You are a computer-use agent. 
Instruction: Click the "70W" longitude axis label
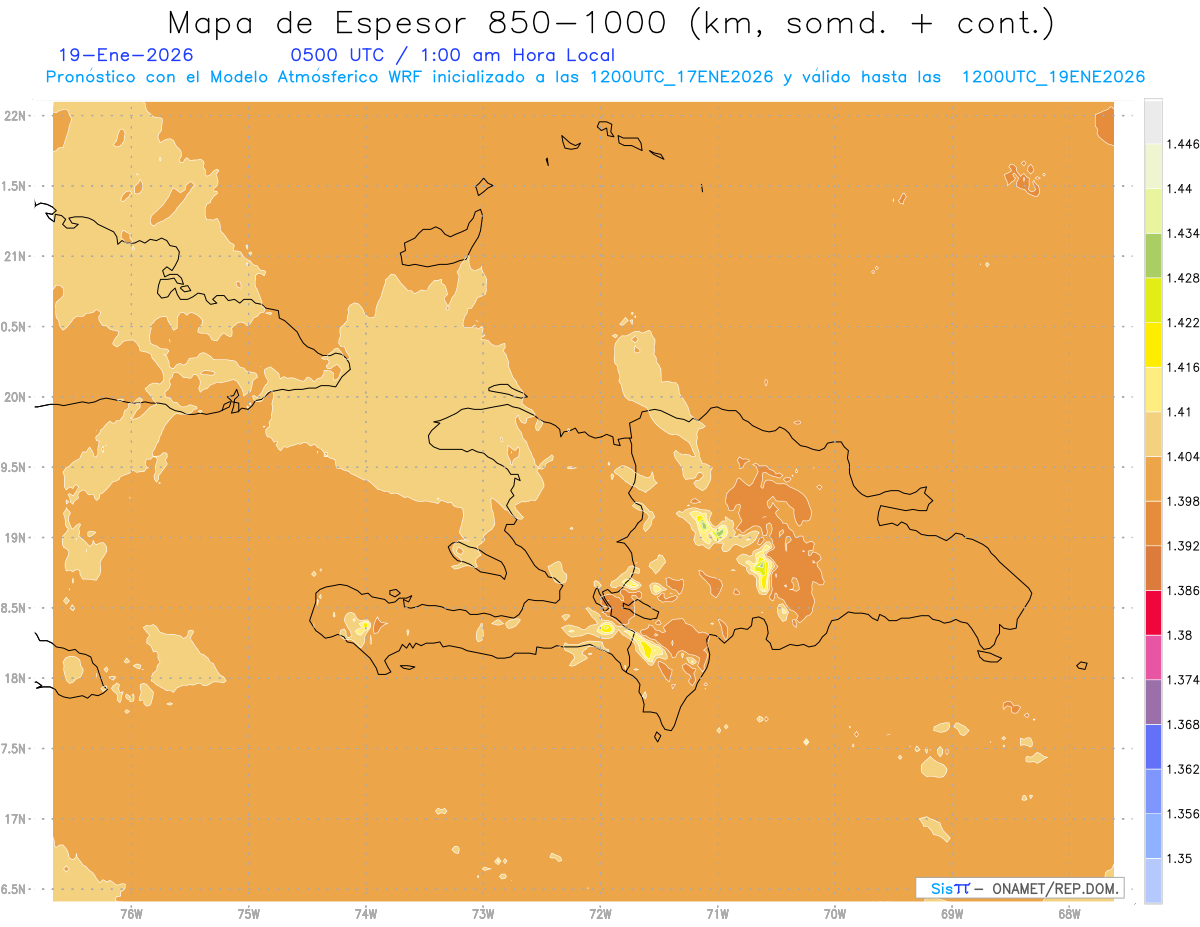coord(835,913)
